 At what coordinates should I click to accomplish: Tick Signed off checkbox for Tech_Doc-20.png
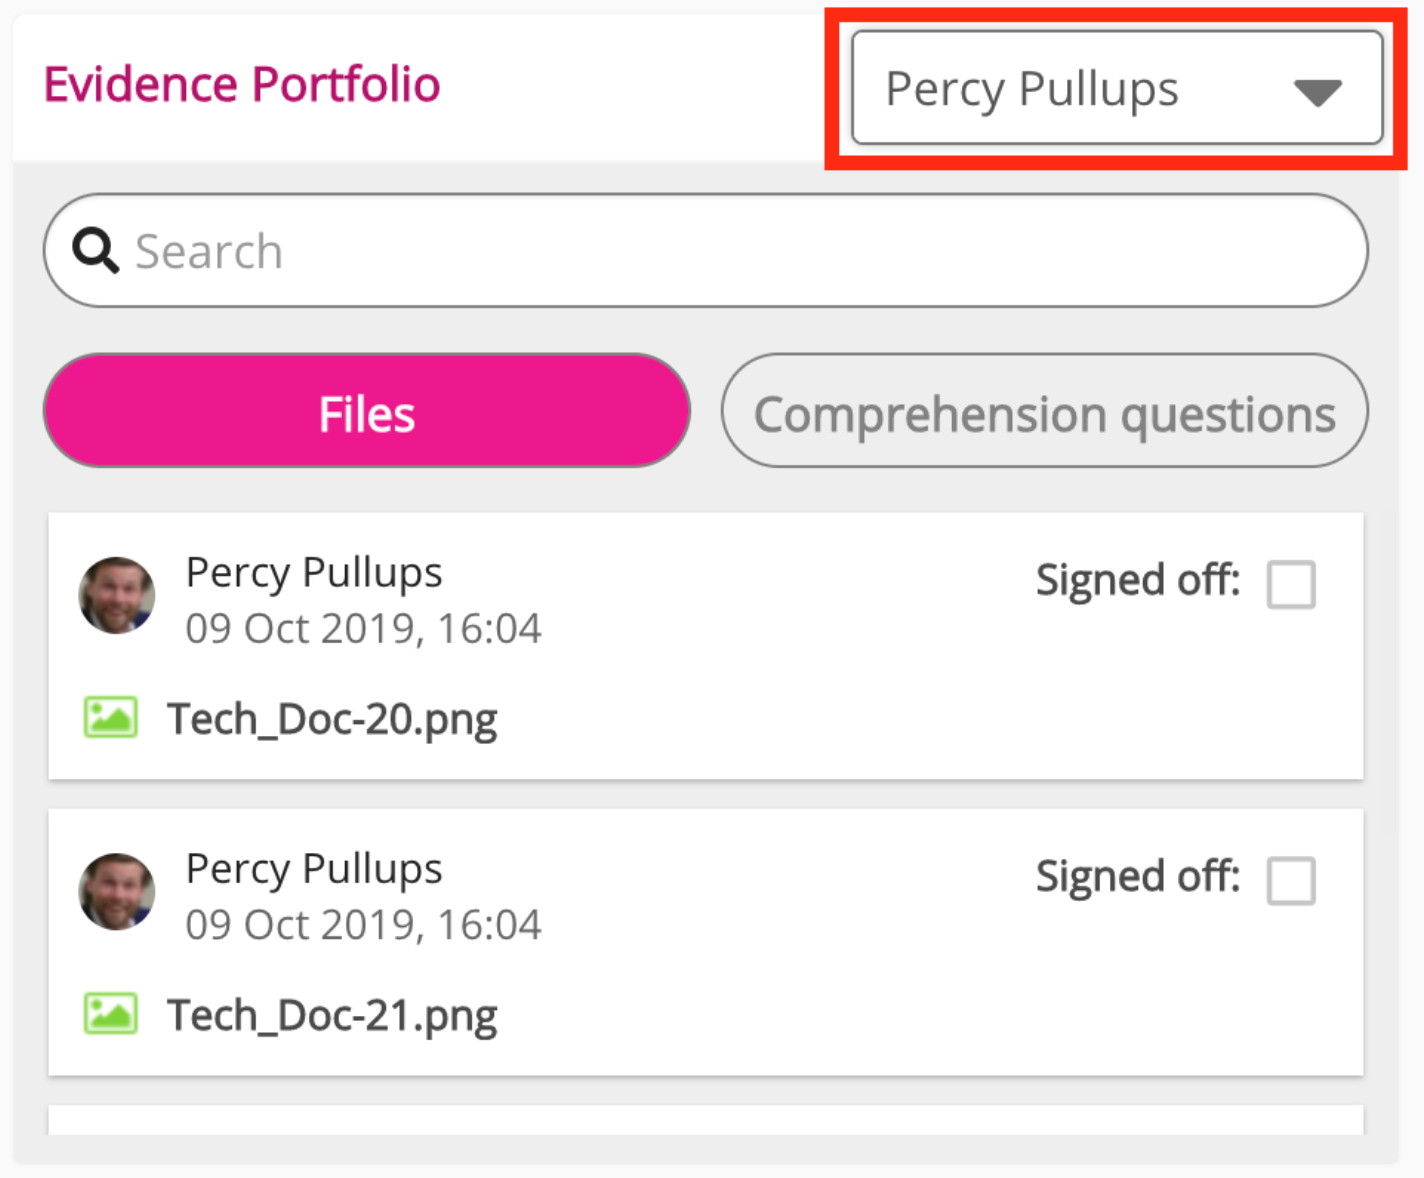pos(1291,584)
